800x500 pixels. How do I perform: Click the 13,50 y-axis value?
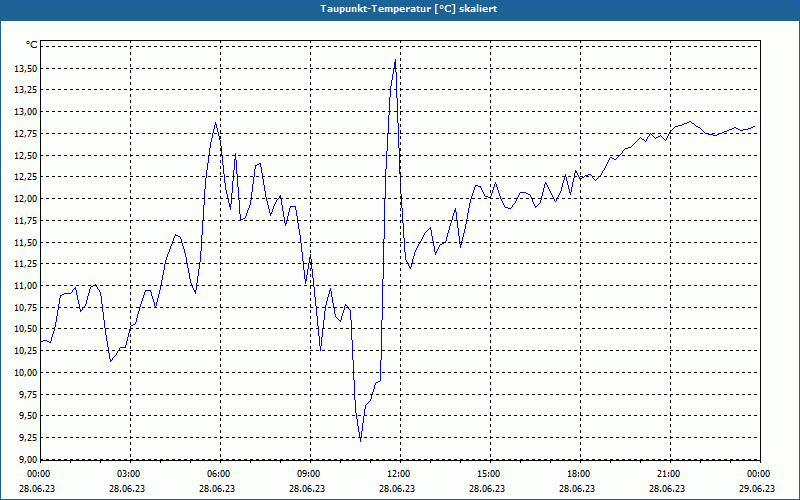pyautogui.click(x=27, y=68)
